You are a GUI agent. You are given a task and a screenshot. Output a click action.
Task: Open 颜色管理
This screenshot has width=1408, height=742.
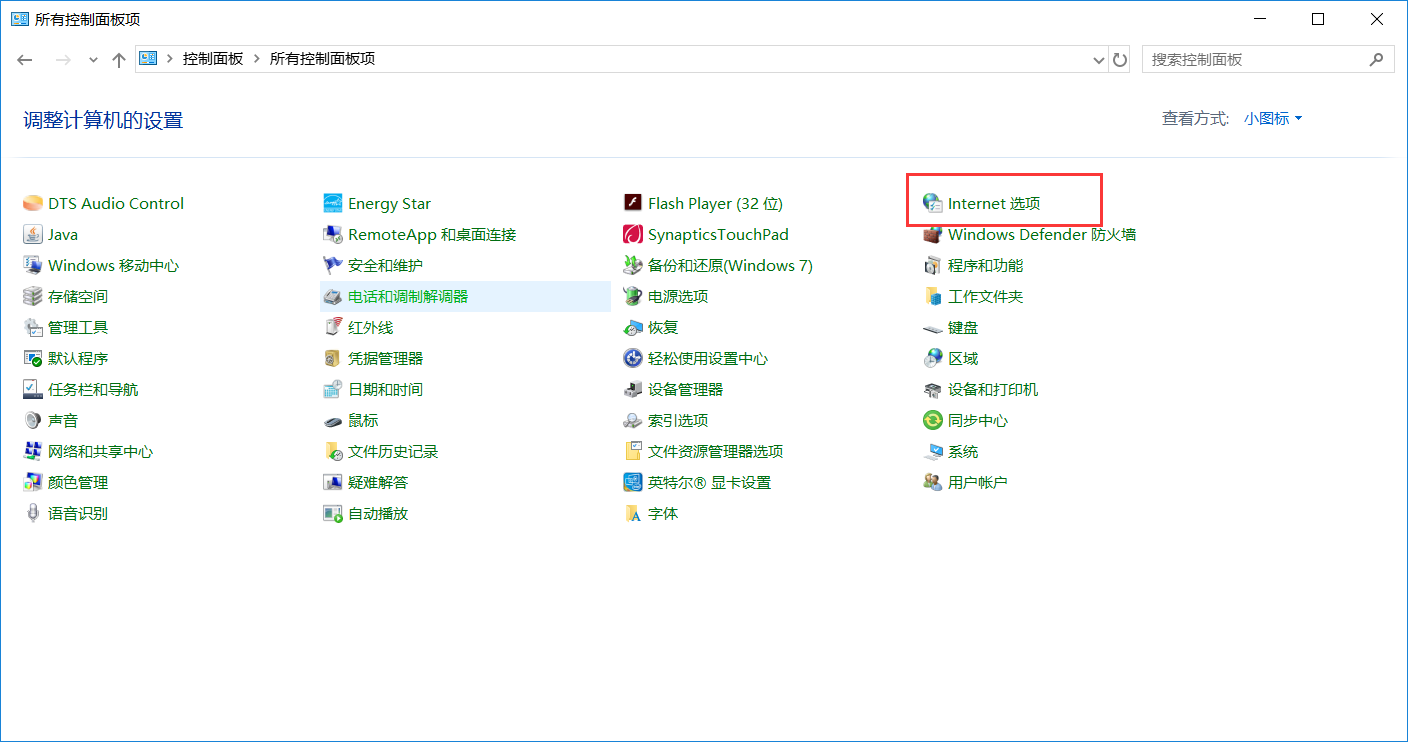click(x=78, y=483)
